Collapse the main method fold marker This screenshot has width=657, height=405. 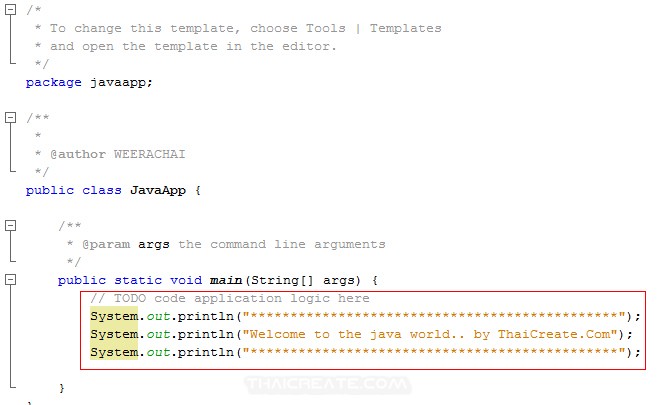point(11,280)
